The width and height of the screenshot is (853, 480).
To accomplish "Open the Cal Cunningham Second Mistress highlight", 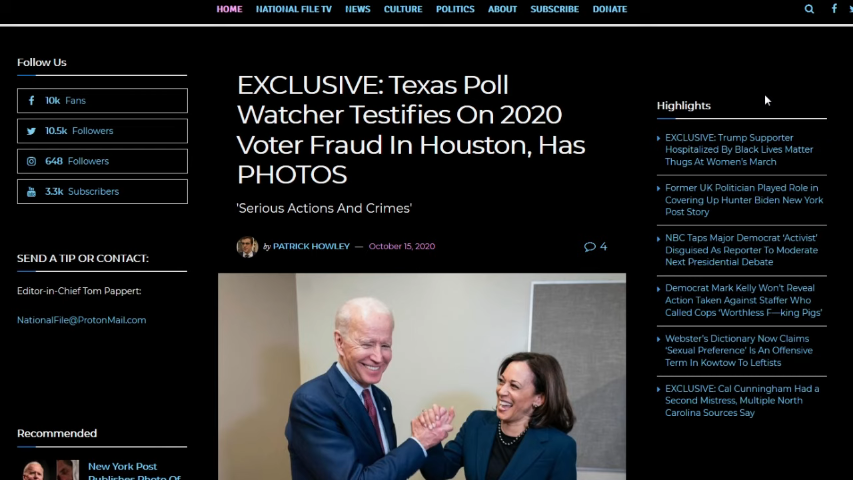I will (x=742, y=401).
